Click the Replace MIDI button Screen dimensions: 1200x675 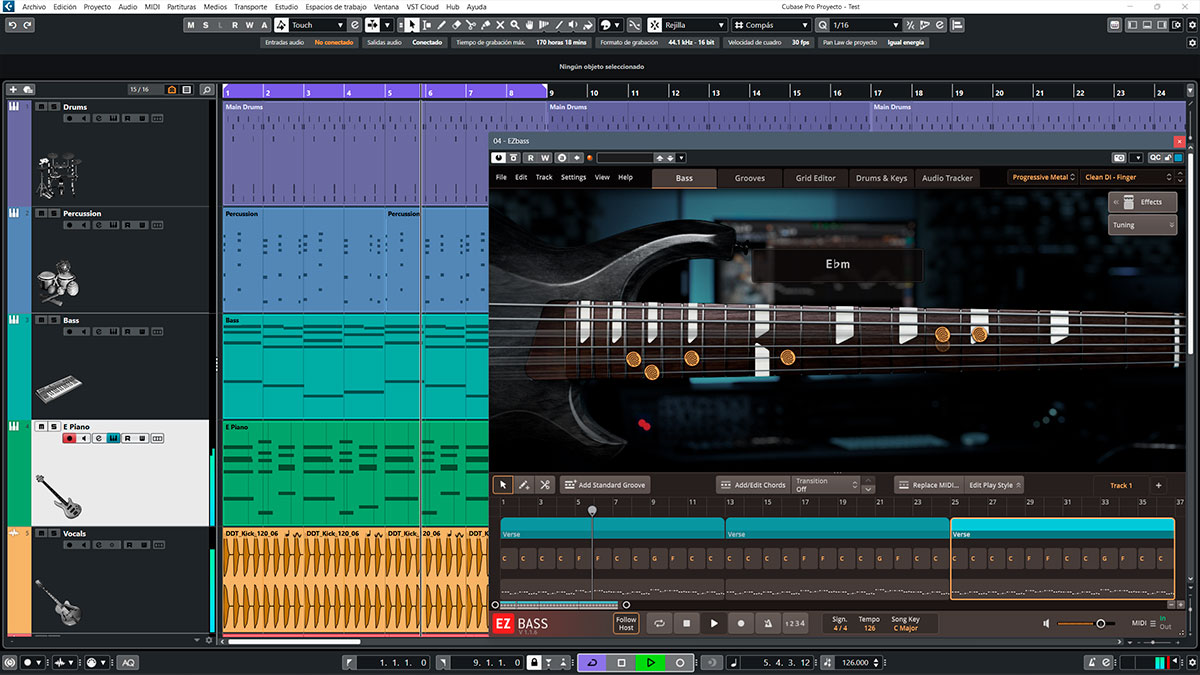pos(928,485)
